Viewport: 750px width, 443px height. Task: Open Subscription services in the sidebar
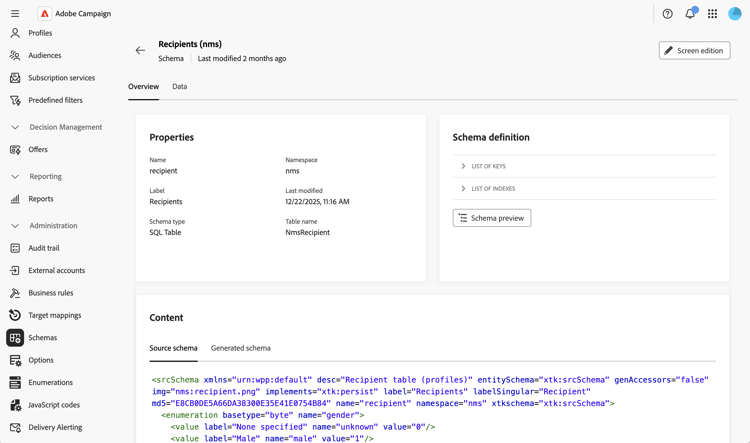tap(61, 78)
